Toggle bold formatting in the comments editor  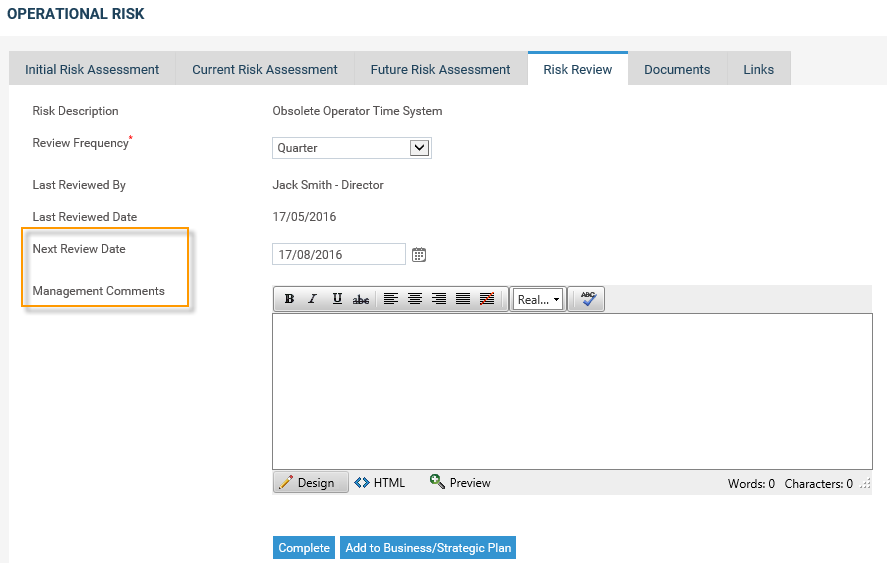(x=289, y=299)
